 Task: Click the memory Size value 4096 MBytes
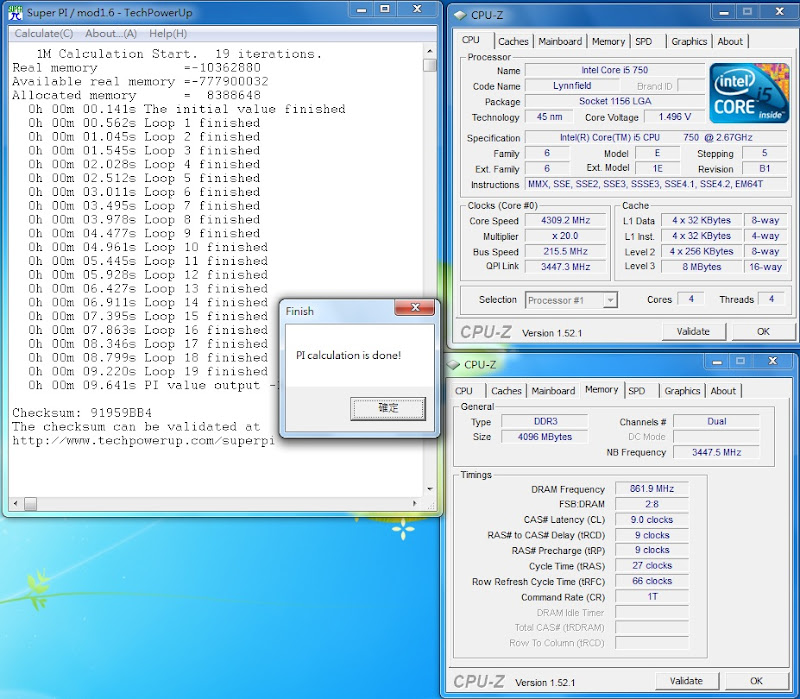pos(544,437)
